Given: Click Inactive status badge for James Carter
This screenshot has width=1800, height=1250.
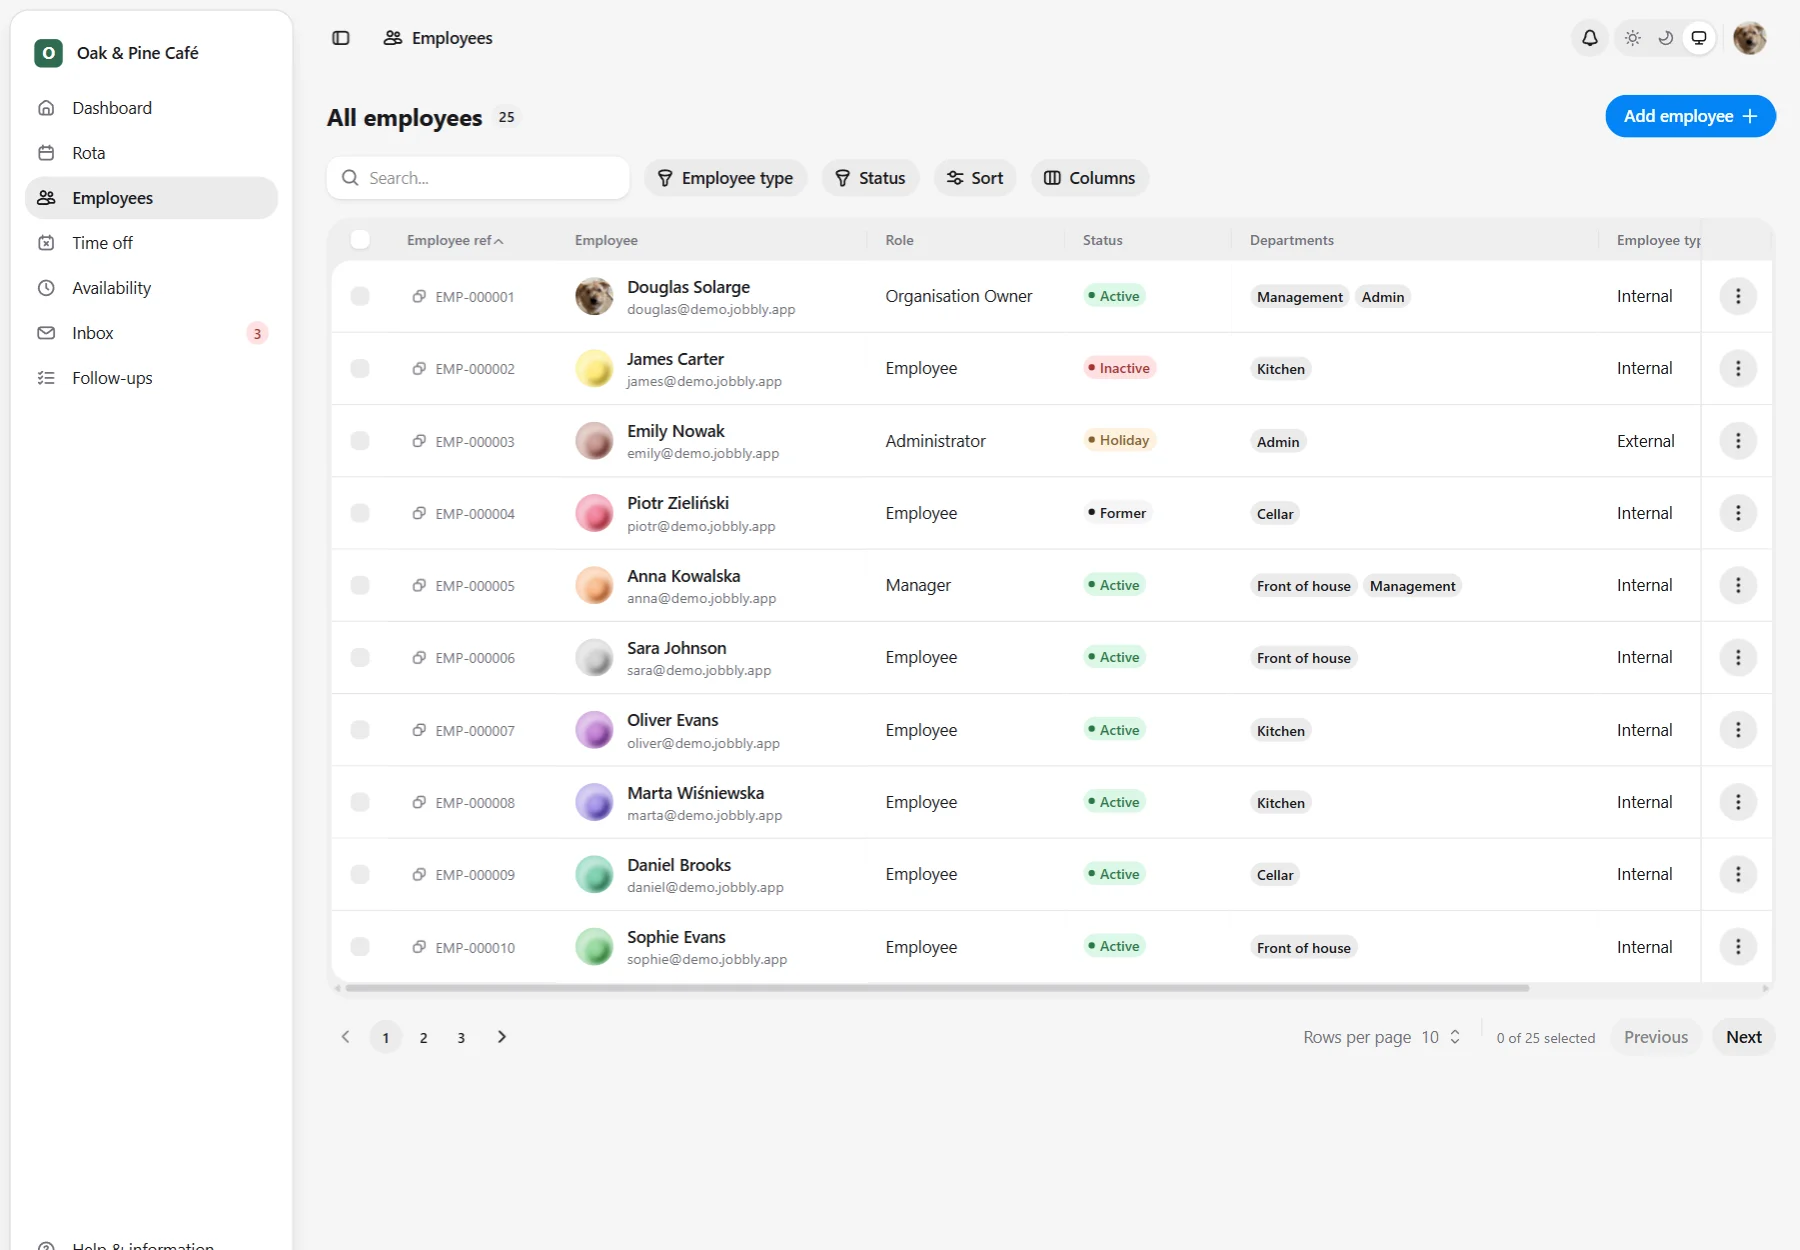Looking at the screenshot, I should tap(1119, 368).
